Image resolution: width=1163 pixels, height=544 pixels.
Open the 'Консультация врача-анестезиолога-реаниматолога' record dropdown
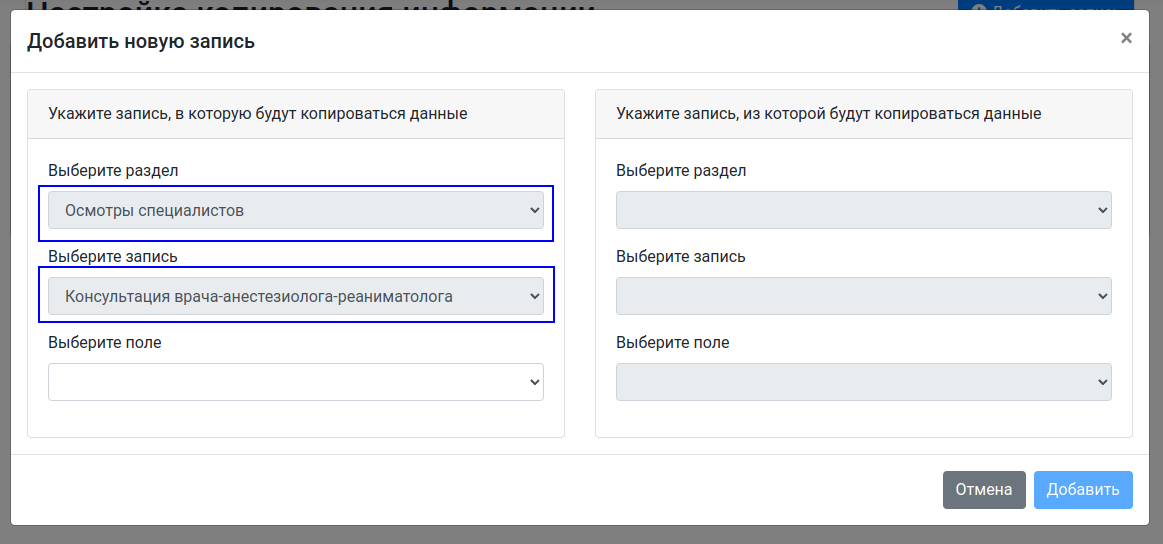(x=296, y=297)
